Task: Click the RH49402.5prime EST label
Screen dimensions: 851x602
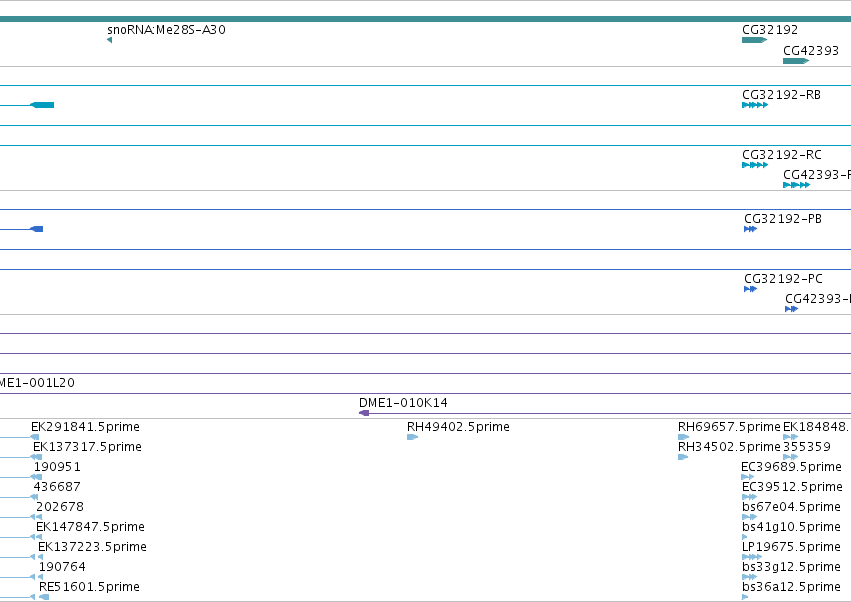Action: click(458, 427)
